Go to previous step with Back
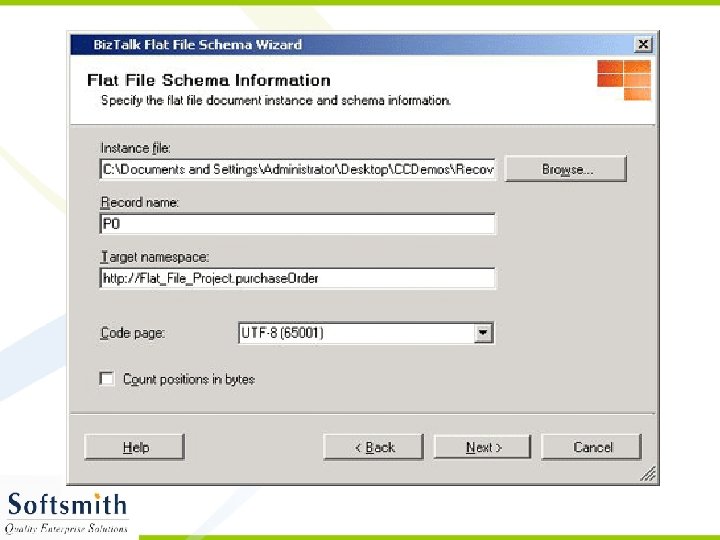The width and height of the screenshot is (720, 540). [373, 447]
